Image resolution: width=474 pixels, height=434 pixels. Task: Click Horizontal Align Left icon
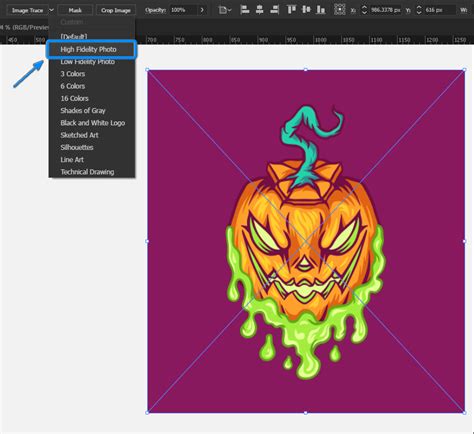tap(245, 10)
